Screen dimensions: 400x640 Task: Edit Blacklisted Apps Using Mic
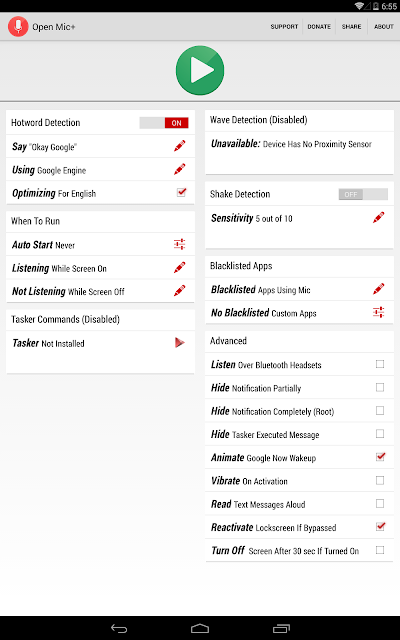tap(379, 289)
